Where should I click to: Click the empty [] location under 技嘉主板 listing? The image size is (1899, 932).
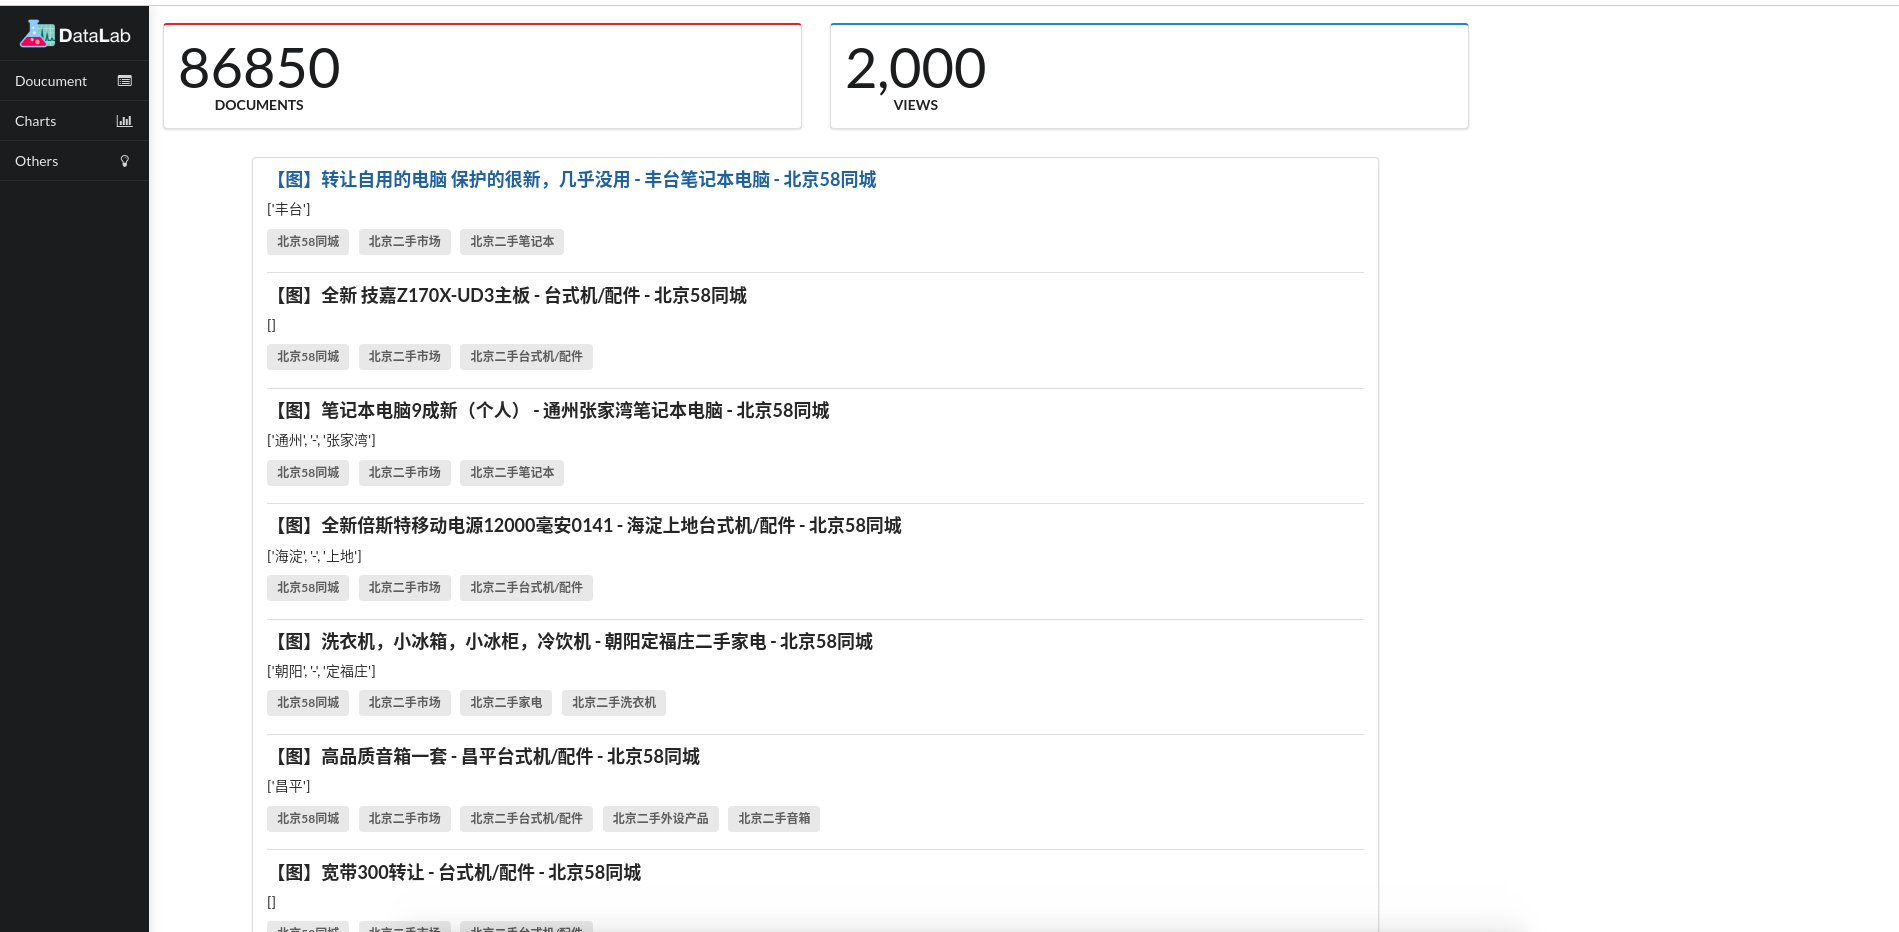[x=271, y=326]
